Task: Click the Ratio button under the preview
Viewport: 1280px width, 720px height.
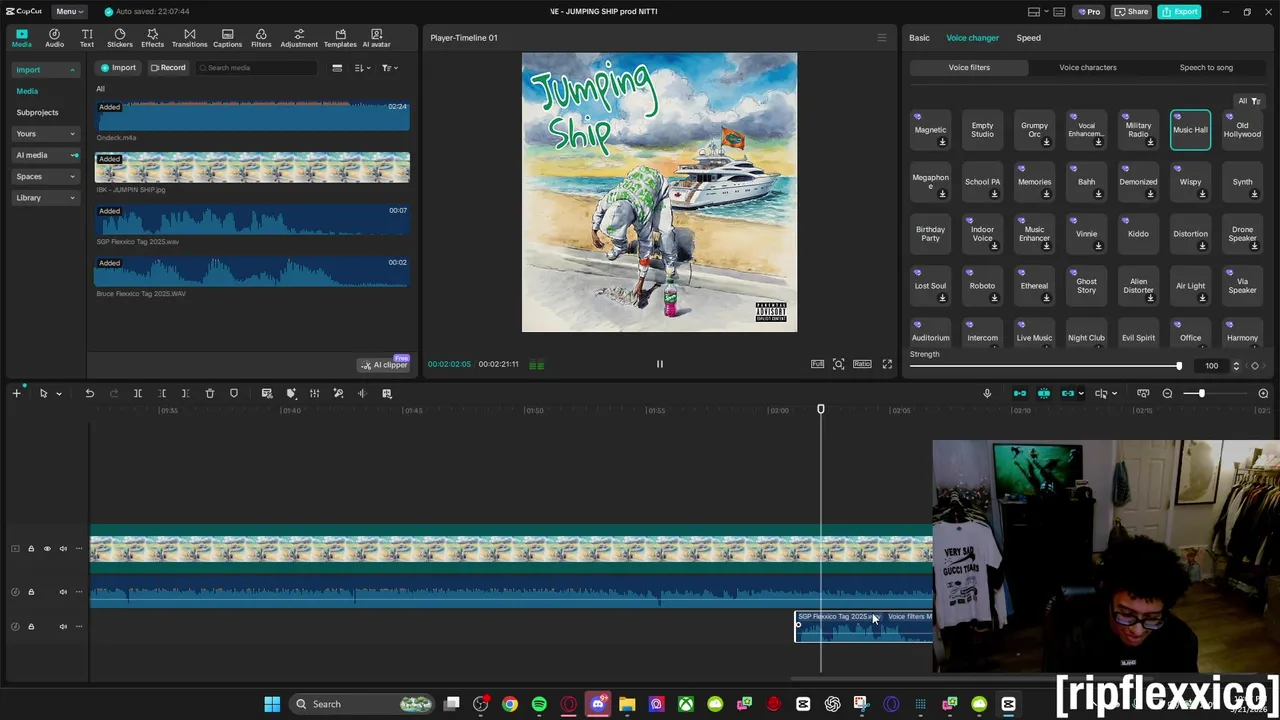Action: pos(862,364)
